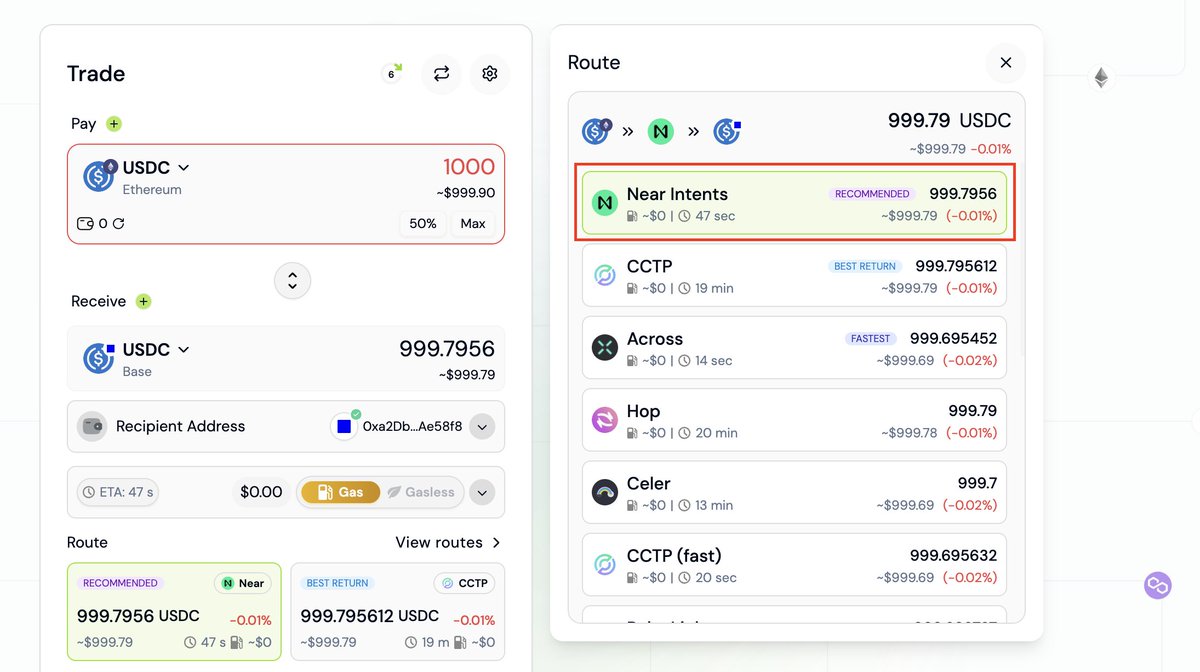
Task: Add another Pay token with plus icon
Action: [x=114, y=124]
